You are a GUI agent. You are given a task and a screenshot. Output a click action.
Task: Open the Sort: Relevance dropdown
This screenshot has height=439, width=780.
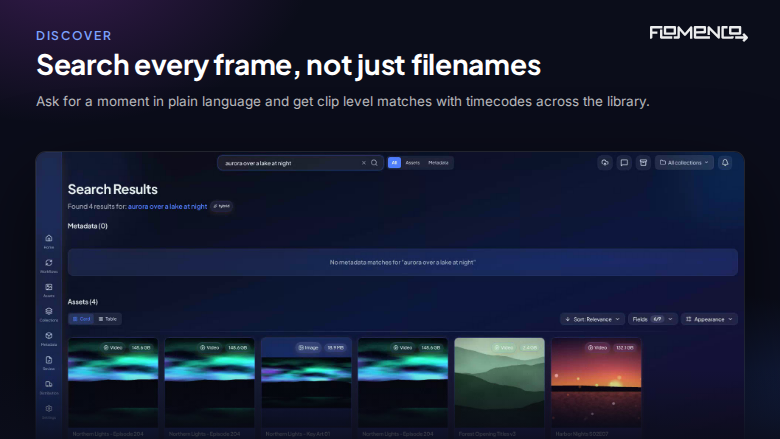pyautogui.click(x=592, y=319)
